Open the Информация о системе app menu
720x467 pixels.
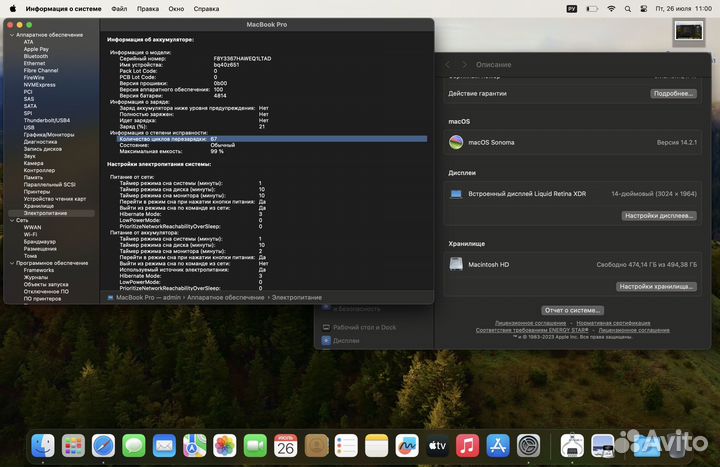63,8
